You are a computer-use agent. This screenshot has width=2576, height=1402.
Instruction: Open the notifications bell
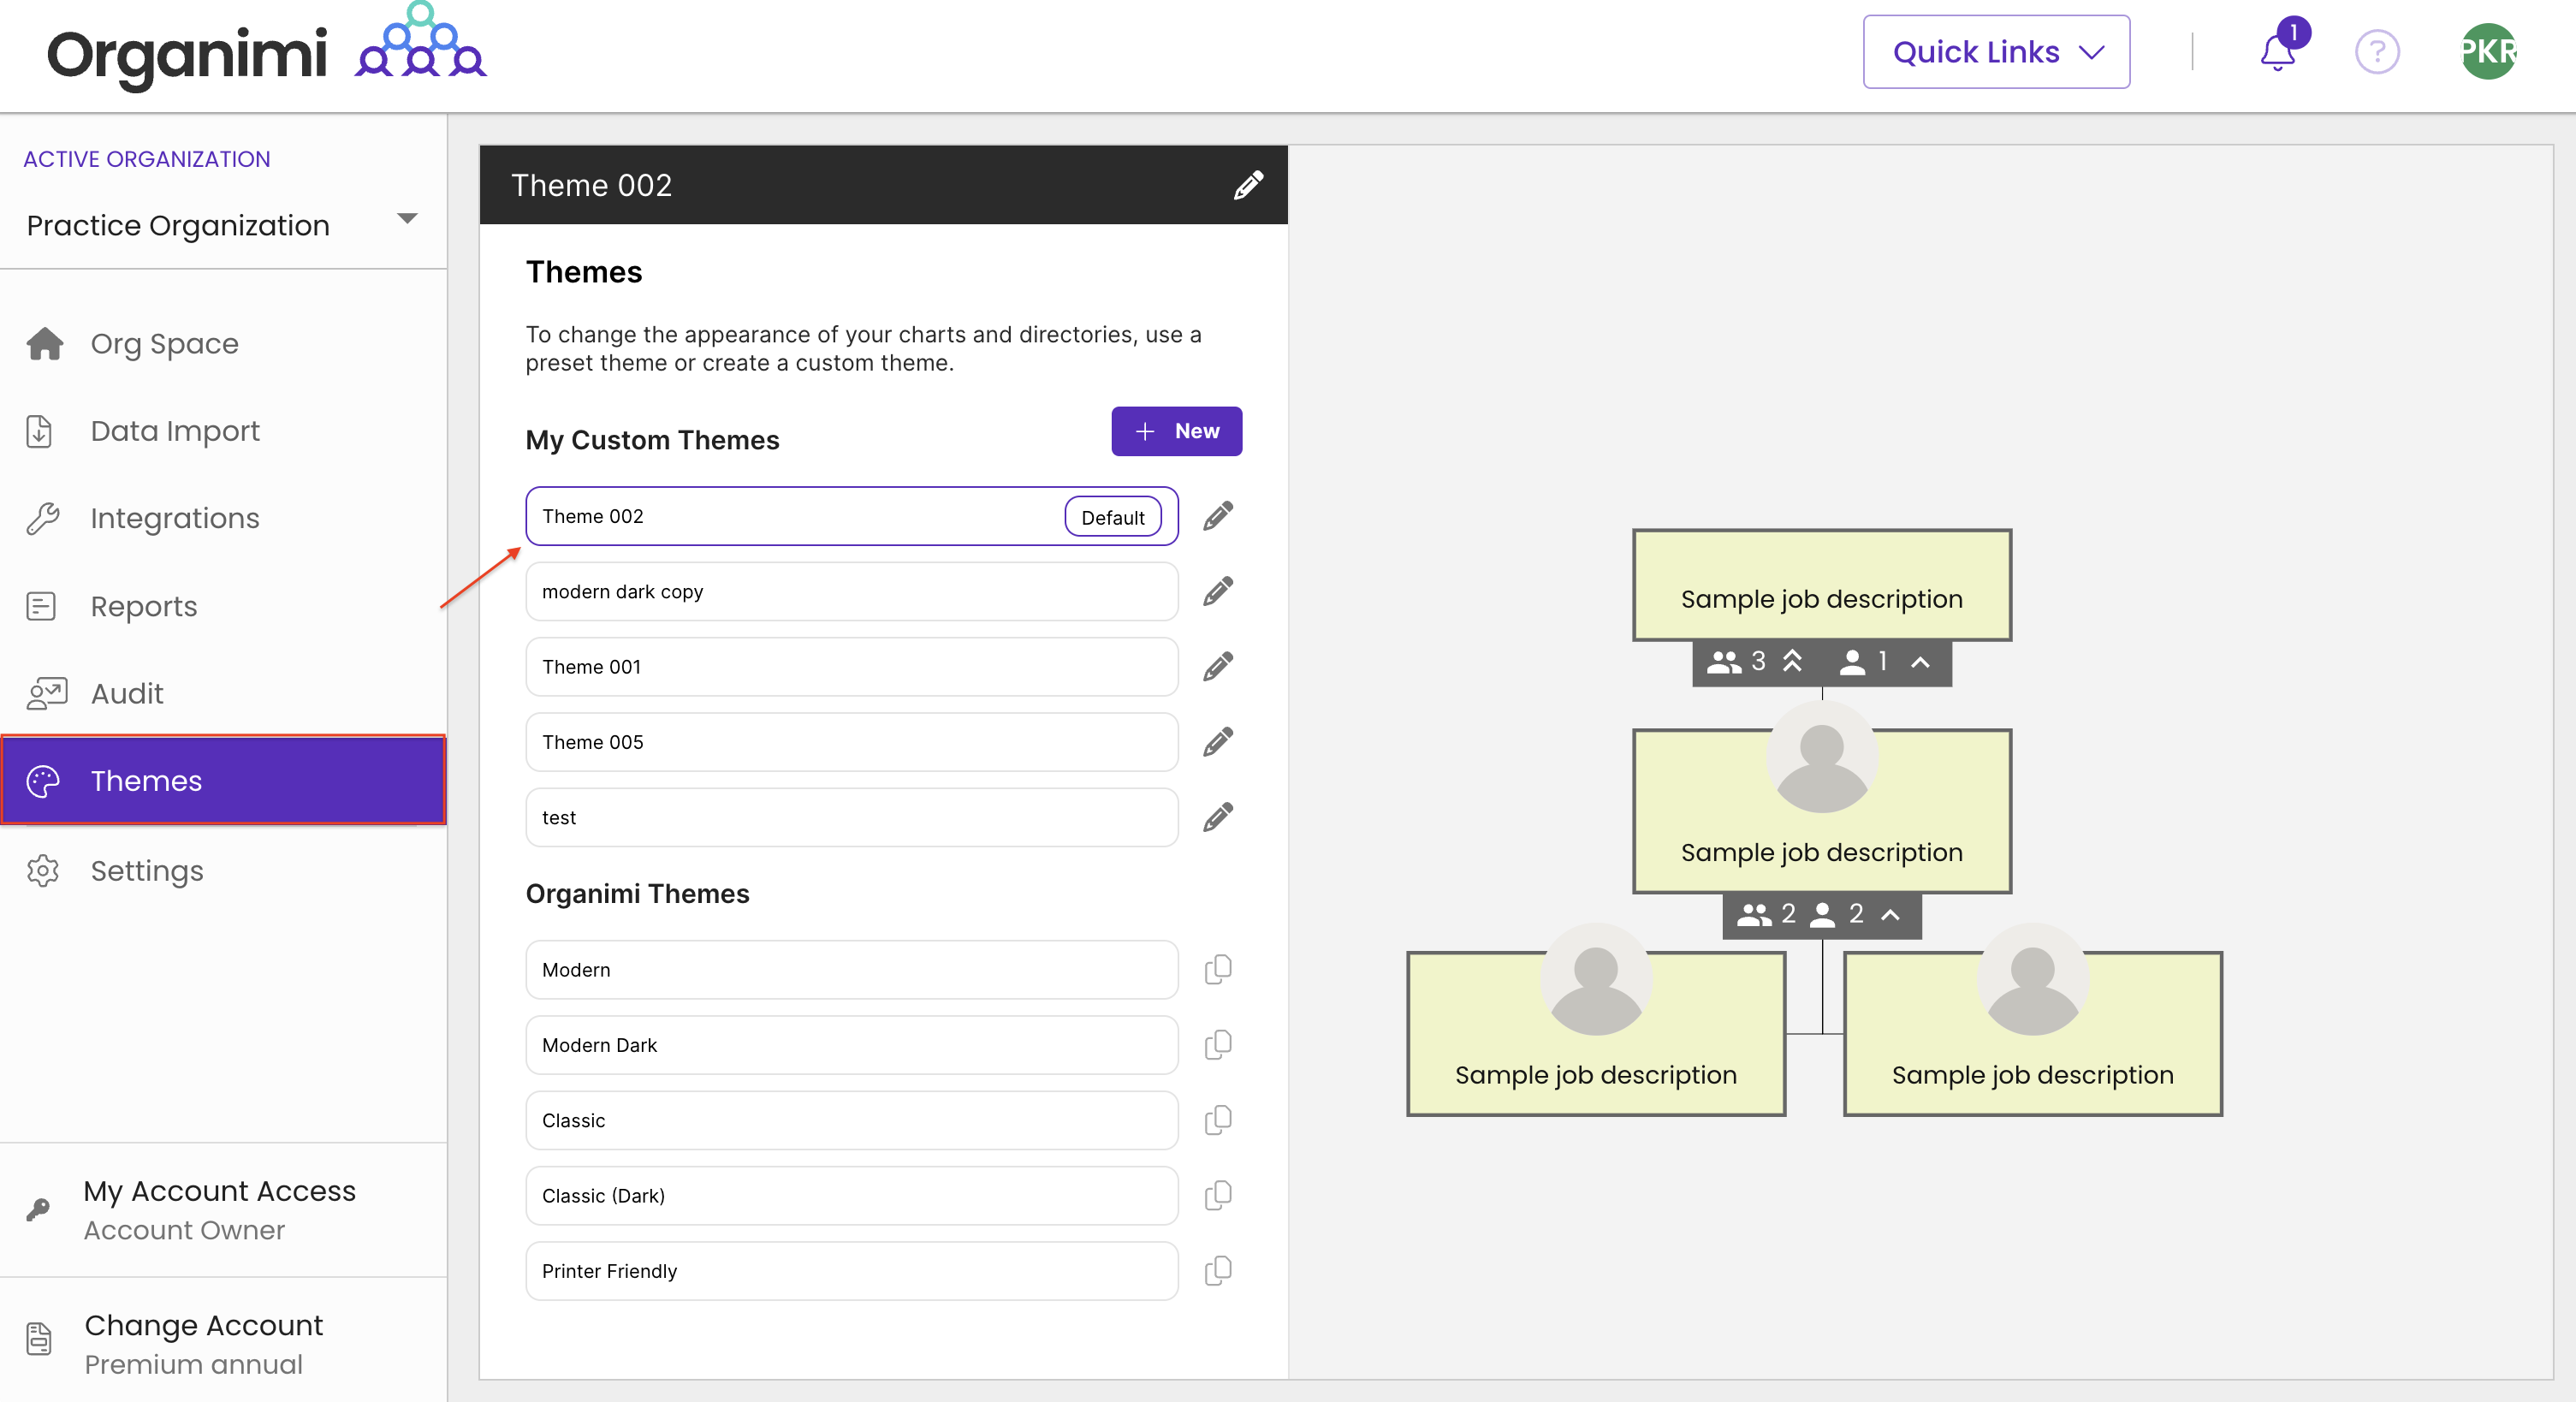tap(2277, 52)
